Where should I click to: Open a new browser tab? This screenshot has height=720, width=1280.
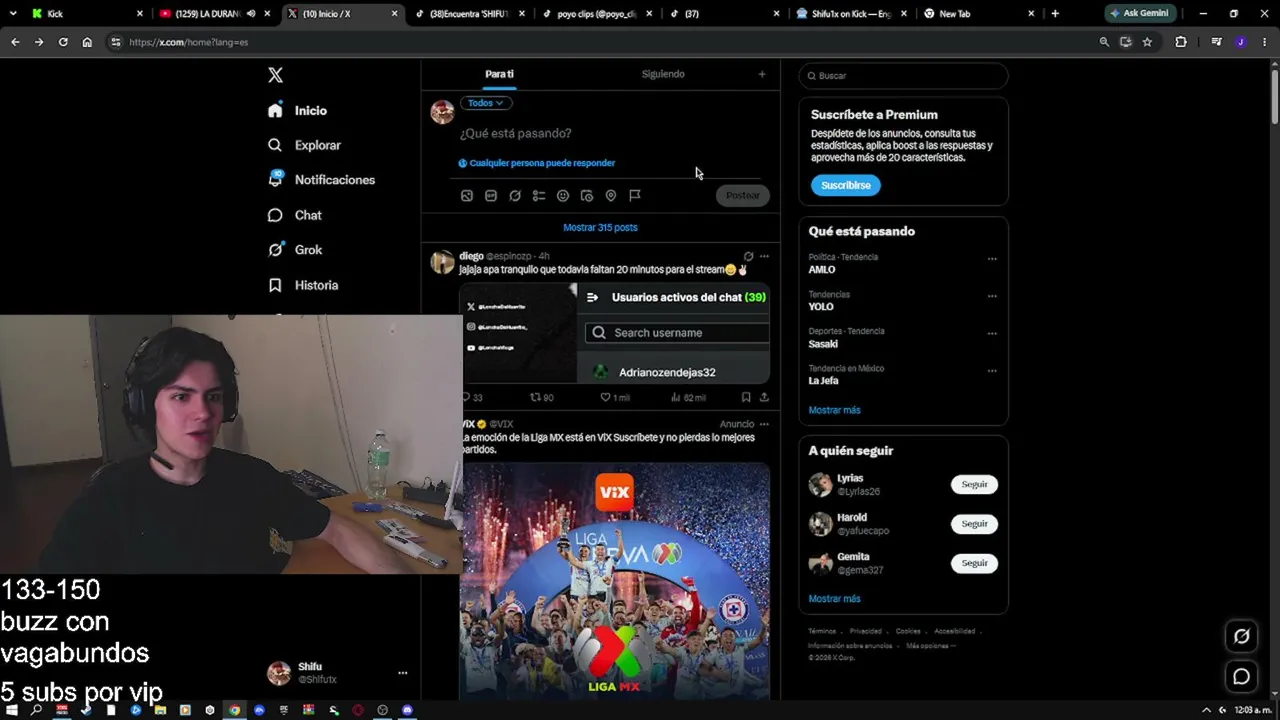point(1055,14)
